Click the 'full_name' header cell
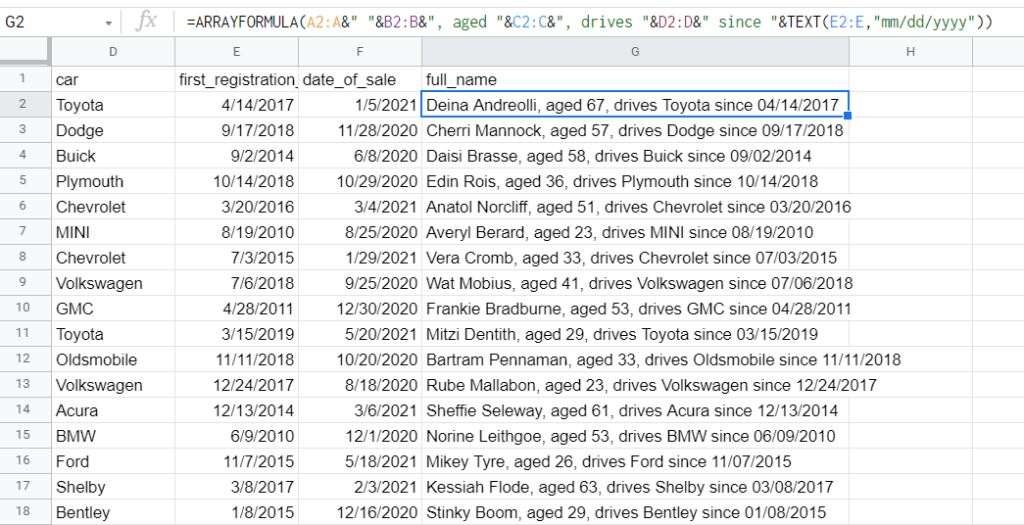The width and height of the screenshot is (1024, 525). (635, 79)
